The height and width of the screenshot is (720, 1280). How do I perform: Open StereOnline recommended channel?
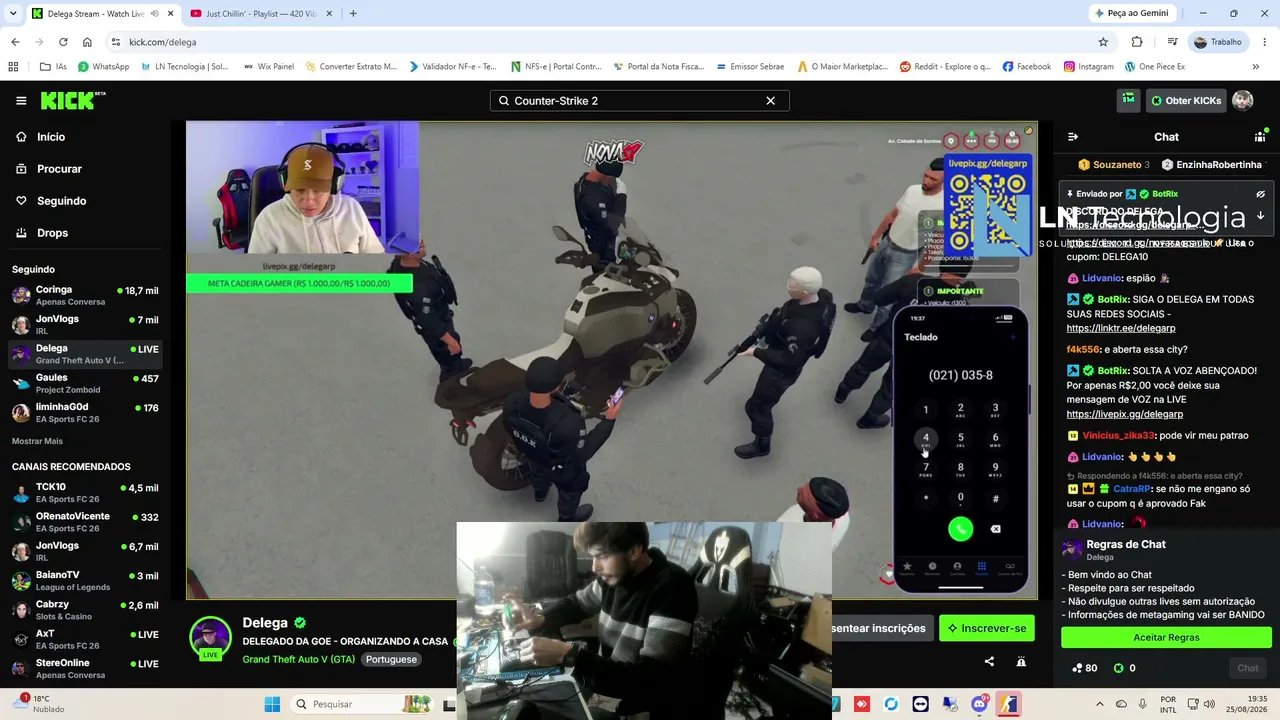[85, 668]
